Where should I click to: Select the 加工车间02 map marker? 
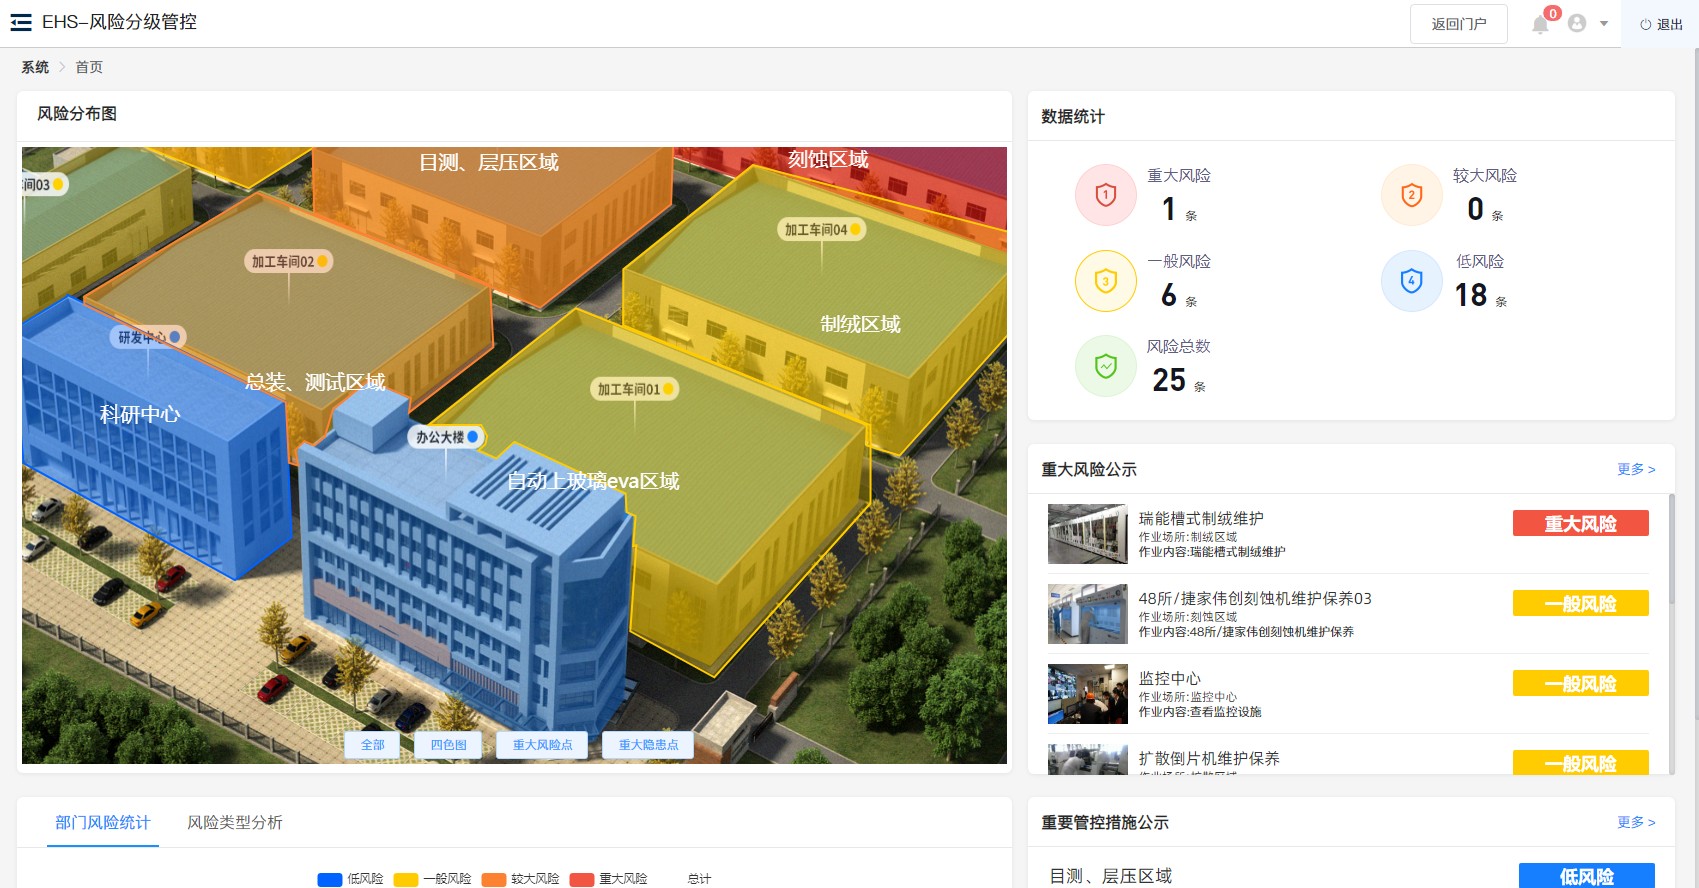(289, 261)
